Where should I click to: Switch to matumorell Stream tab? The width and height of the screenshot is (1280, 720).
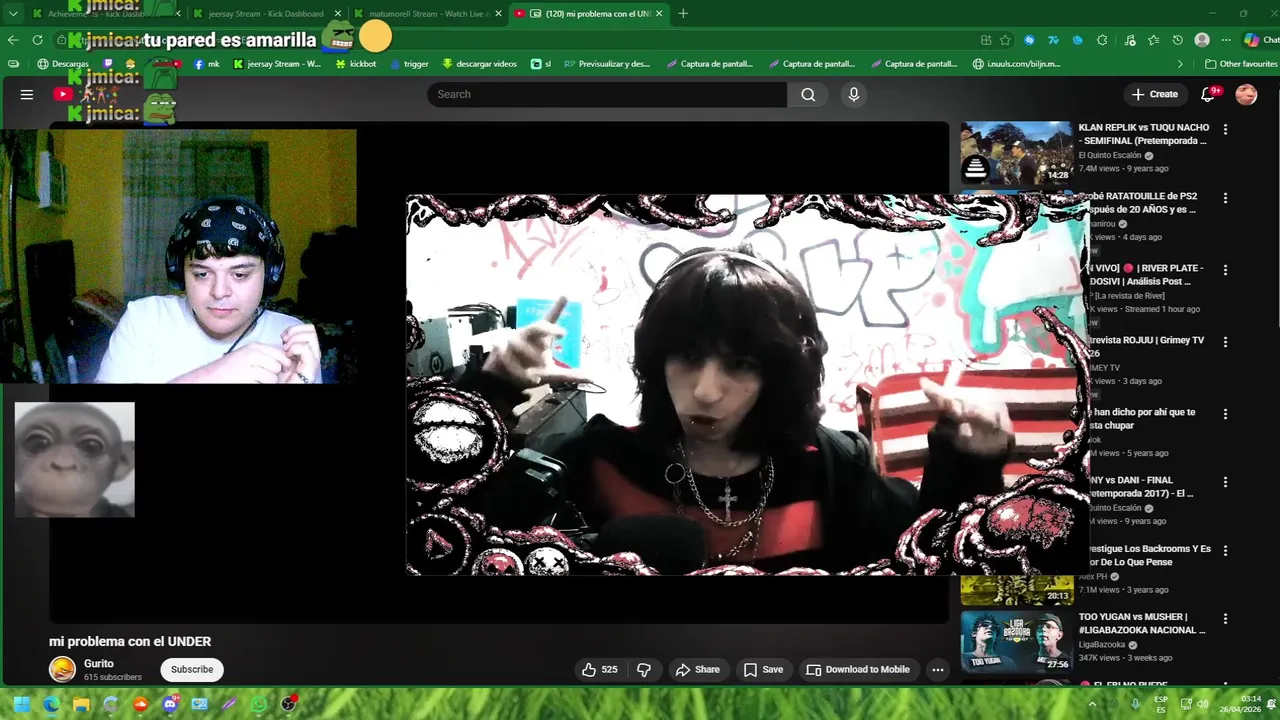(426, 13)
